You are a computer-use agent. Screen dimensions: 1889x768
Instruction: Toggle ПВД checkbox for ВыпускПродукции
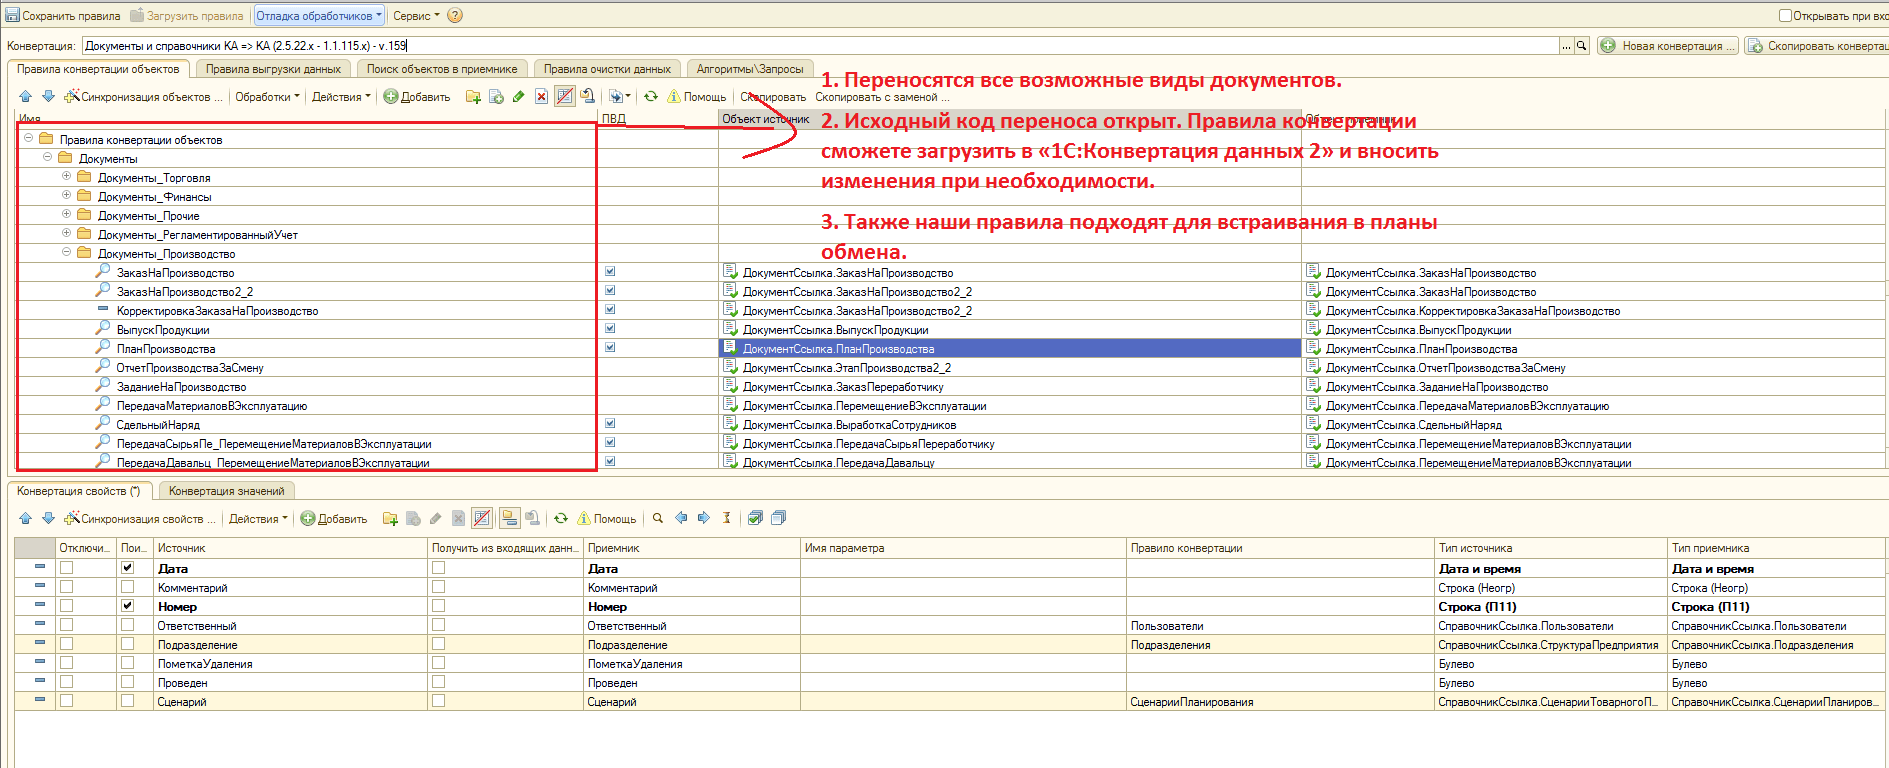point(610,329)
